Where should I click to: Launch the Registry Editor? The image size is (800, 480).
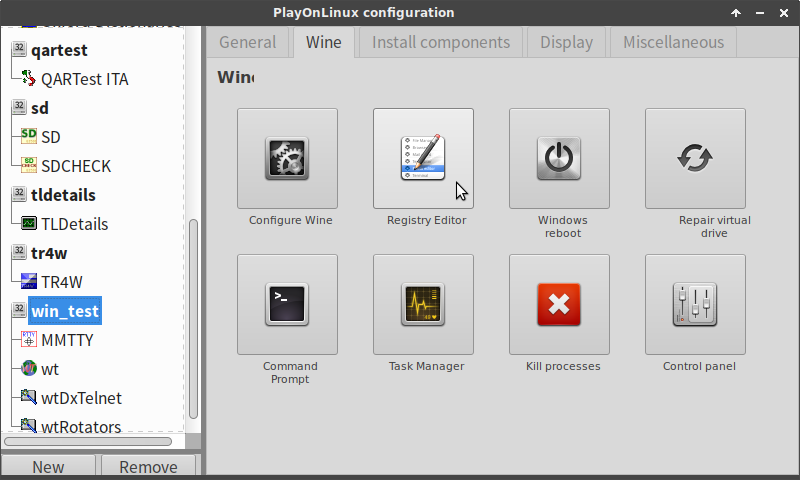(x=423, y=158)
